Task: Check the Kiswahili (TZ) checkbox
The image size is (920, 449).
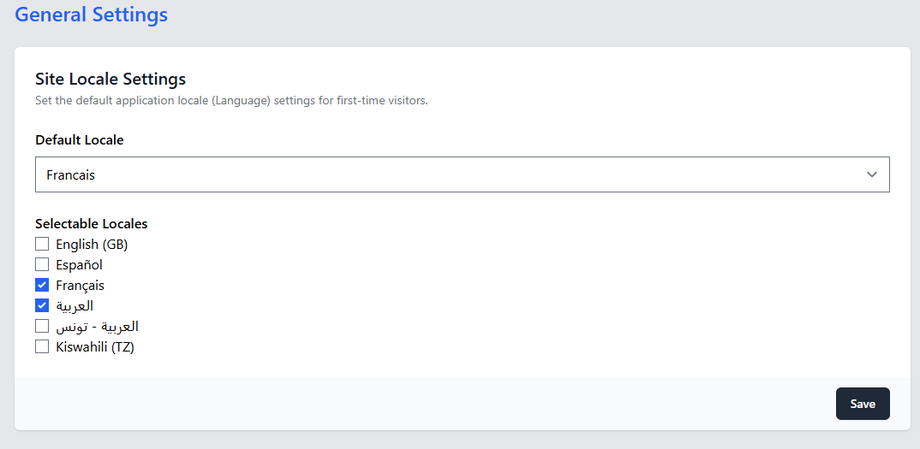Action: pos(42,347)
